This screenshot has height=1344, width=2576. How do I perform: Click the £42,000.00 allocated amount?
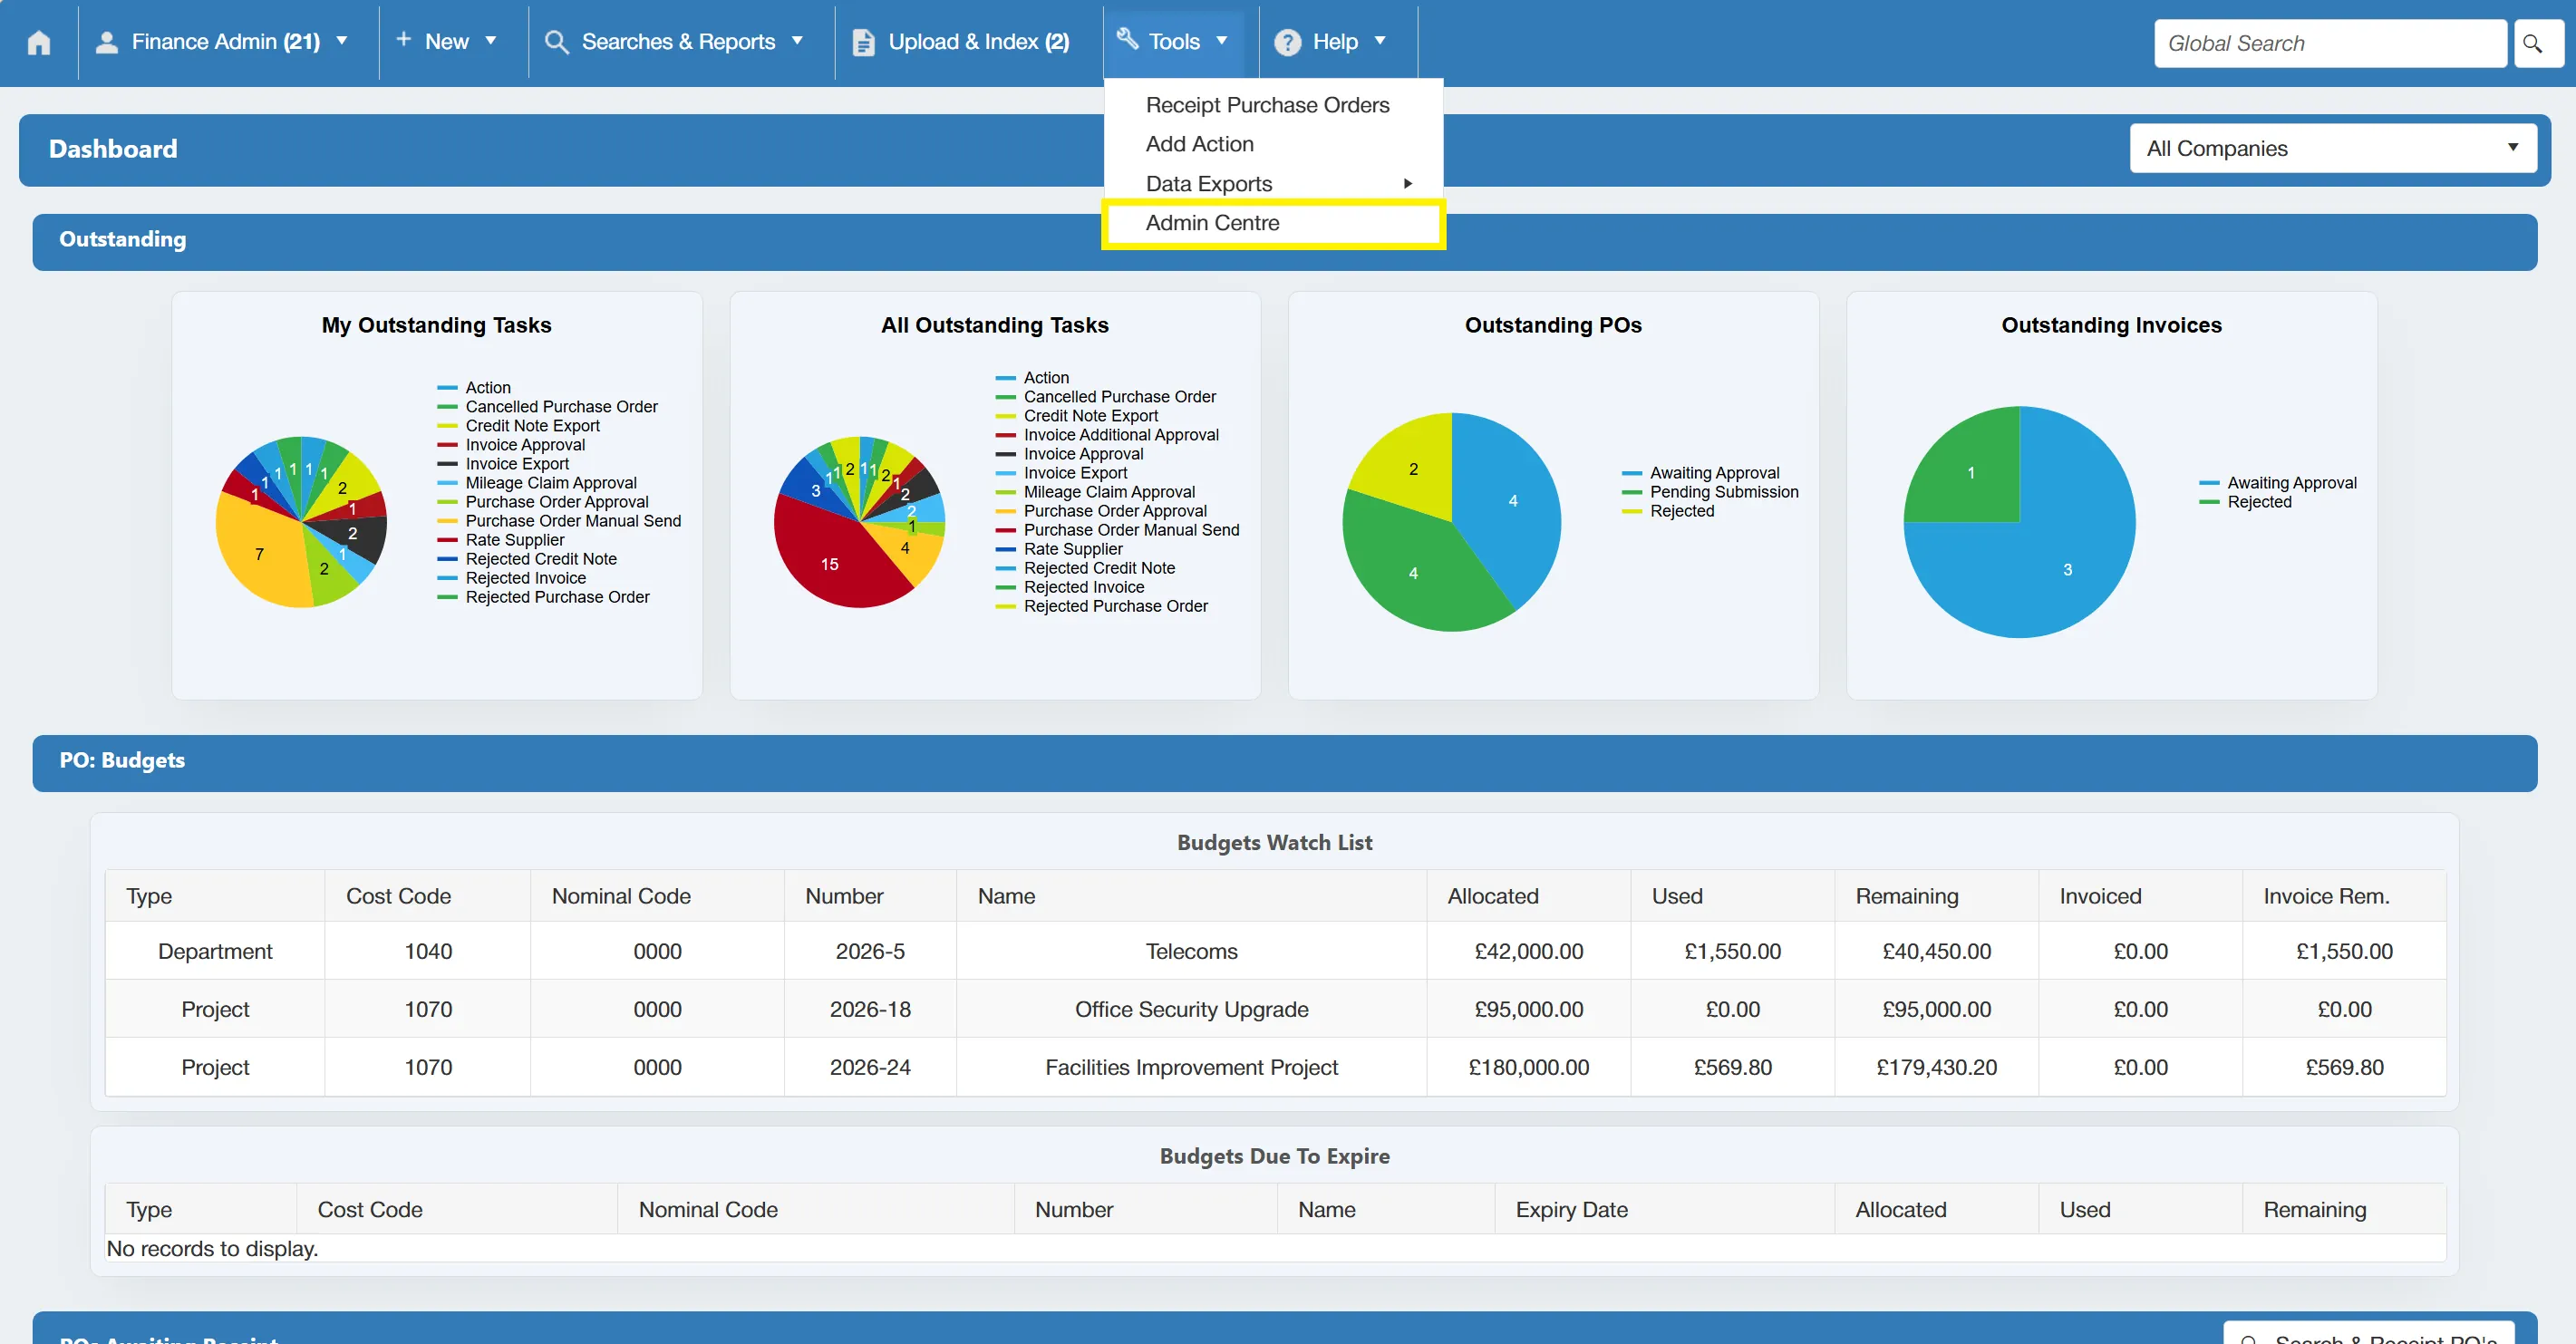1528,951
